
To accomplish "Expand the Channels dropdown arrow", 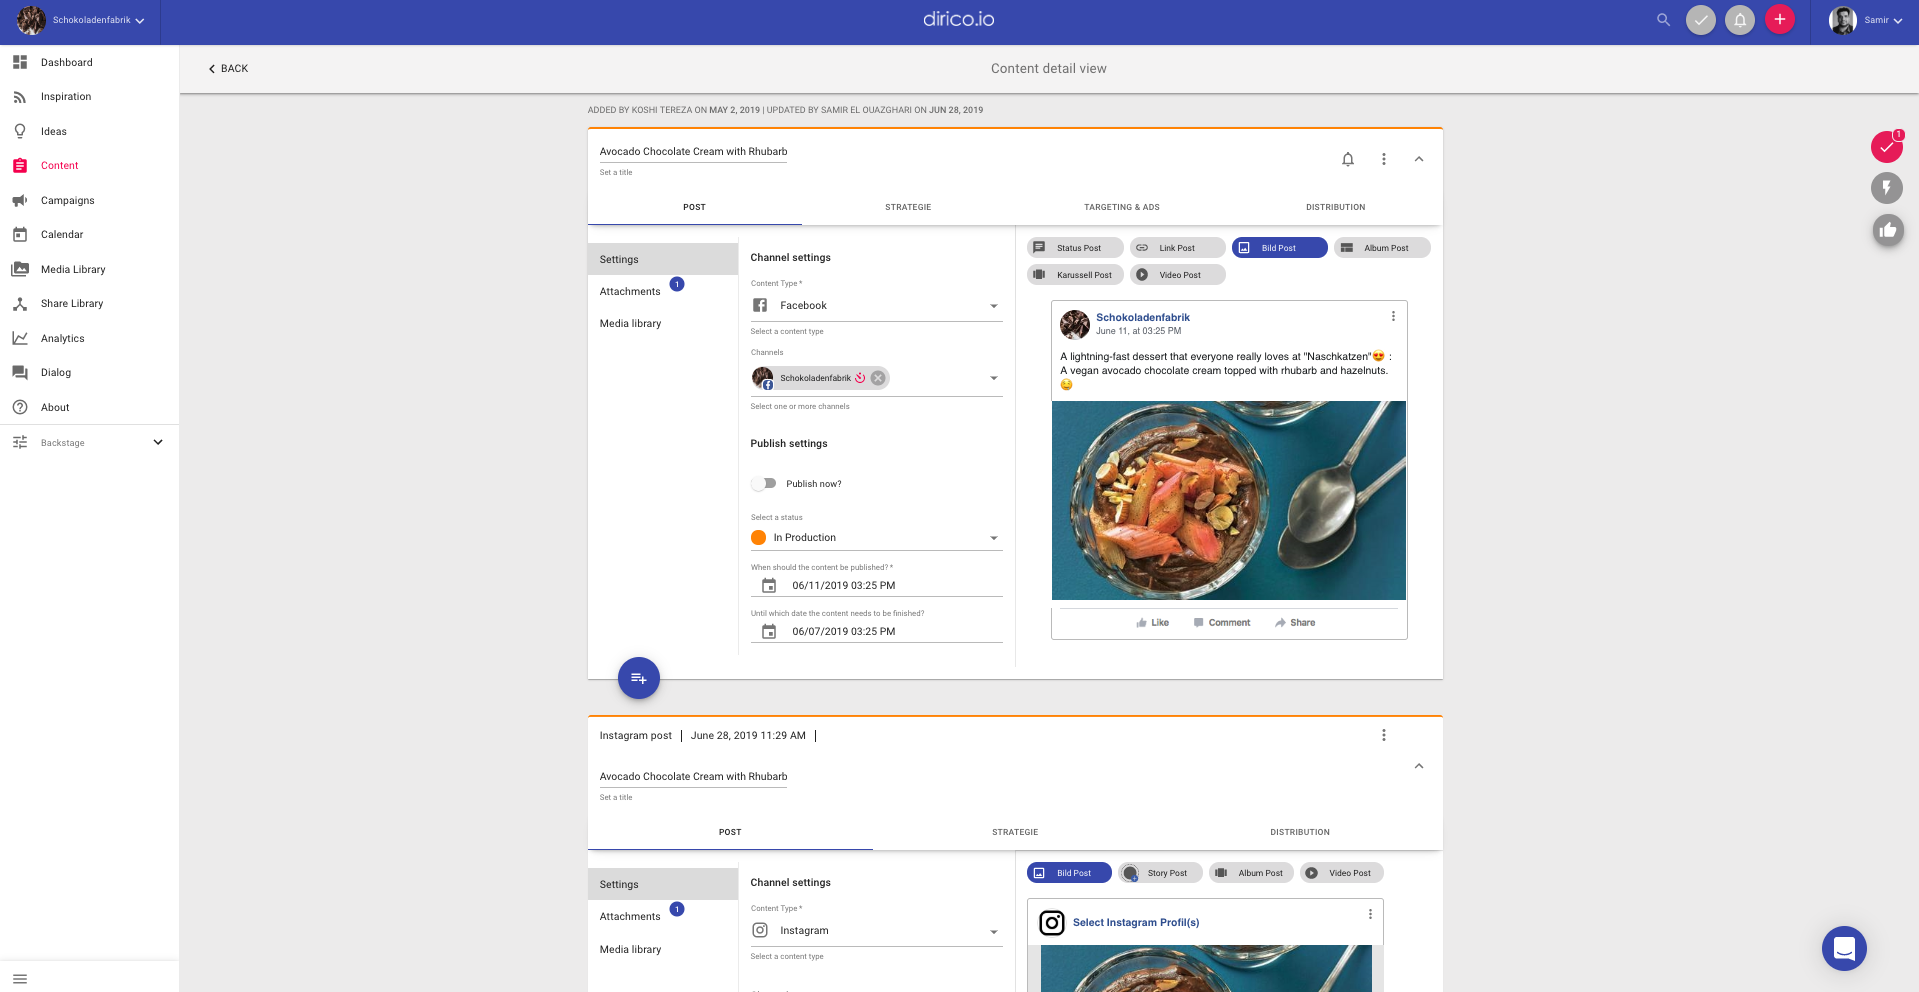I will pos(994,378).
